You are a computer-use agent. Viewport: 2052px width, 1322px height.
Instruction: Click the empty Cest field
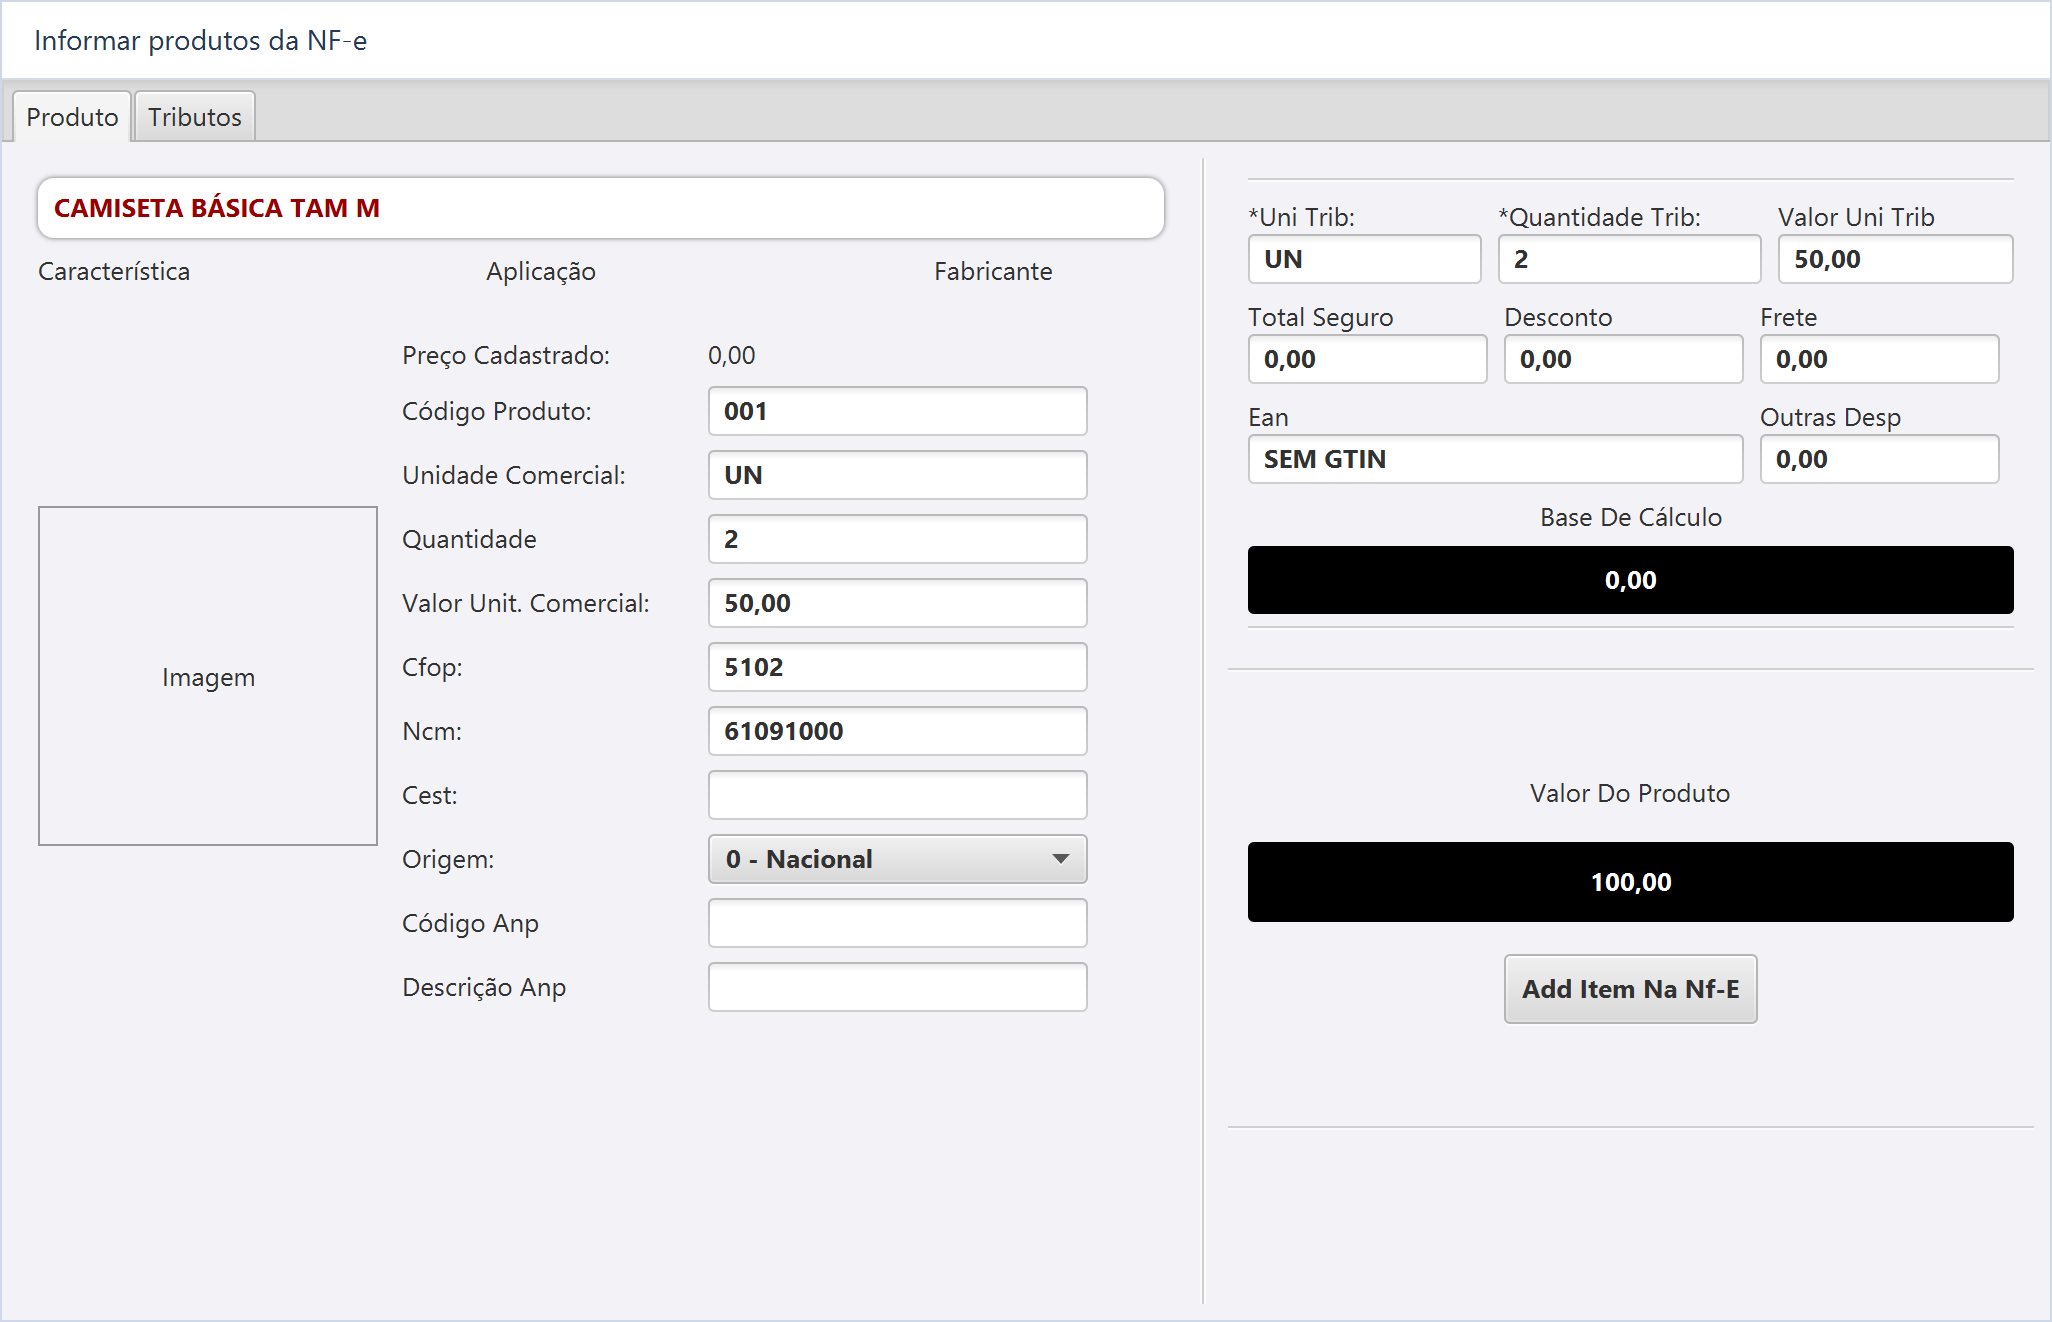point(897,795)
